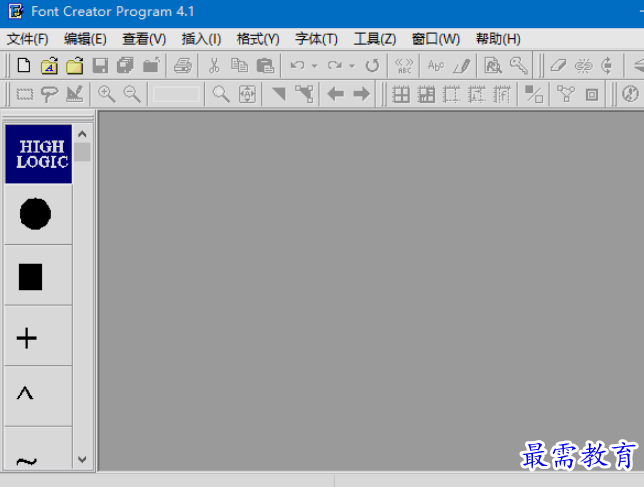Open the 工具(Z) menu
Image resolution: width=644 pixels, height=487 pixels.
pyautogui.click(x=375, y=39)
